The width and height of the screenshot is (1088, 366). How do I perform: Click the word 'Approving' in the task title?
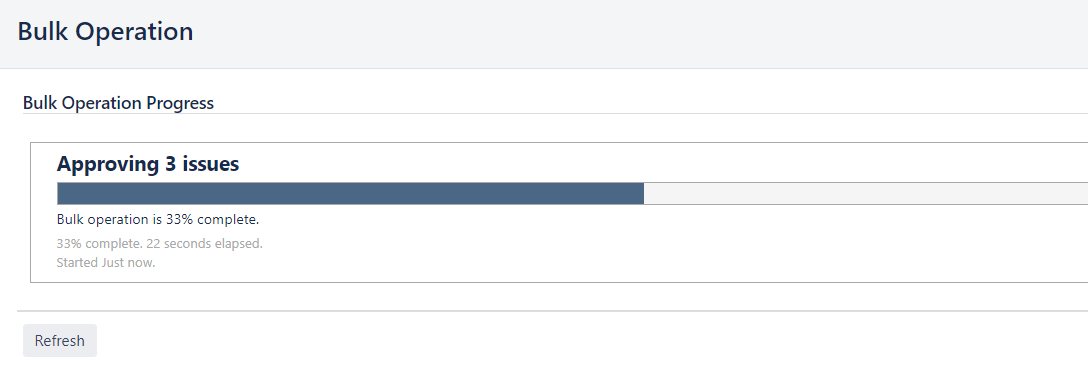[108, 165]
